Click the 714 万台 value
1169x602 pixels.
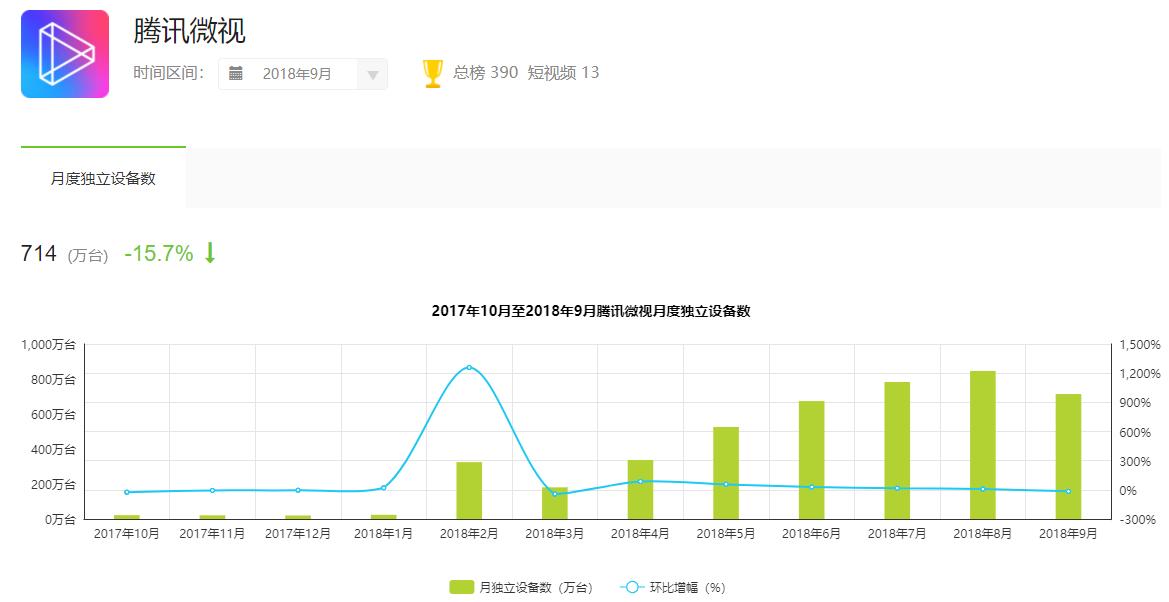(64, 254)
